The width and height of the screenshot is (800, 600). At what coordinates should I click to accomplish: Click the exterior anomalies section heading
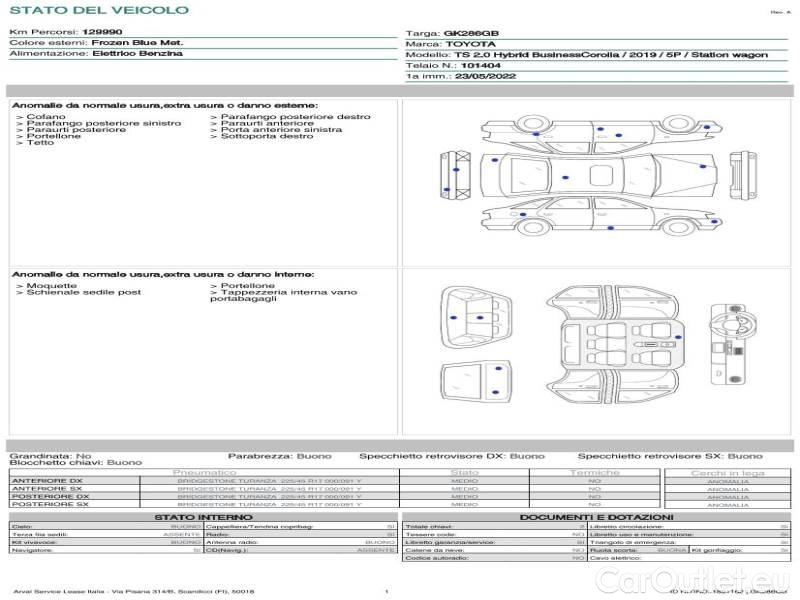pyautogui.click(x=165, y=105)
